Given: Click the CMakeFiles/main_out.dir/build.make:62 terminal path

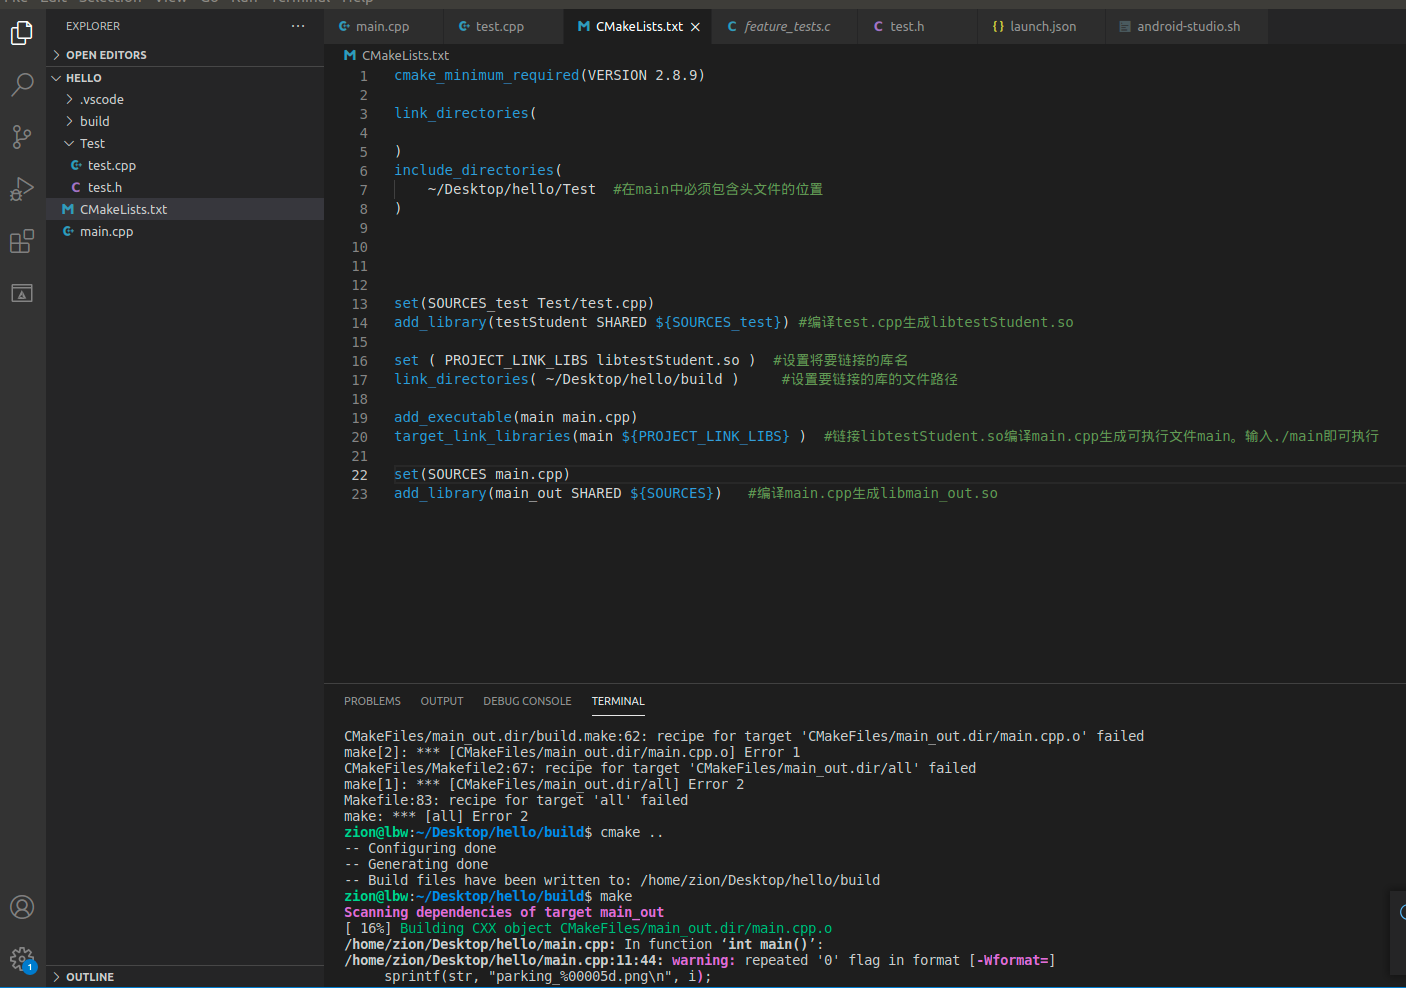Looking at the screenshot, I should click(496, 736).
